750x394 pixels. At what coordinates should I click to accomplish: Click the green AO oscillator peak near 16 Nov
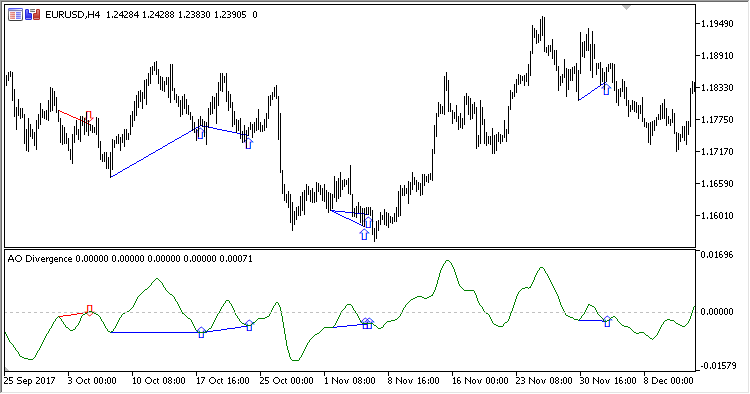447,261
